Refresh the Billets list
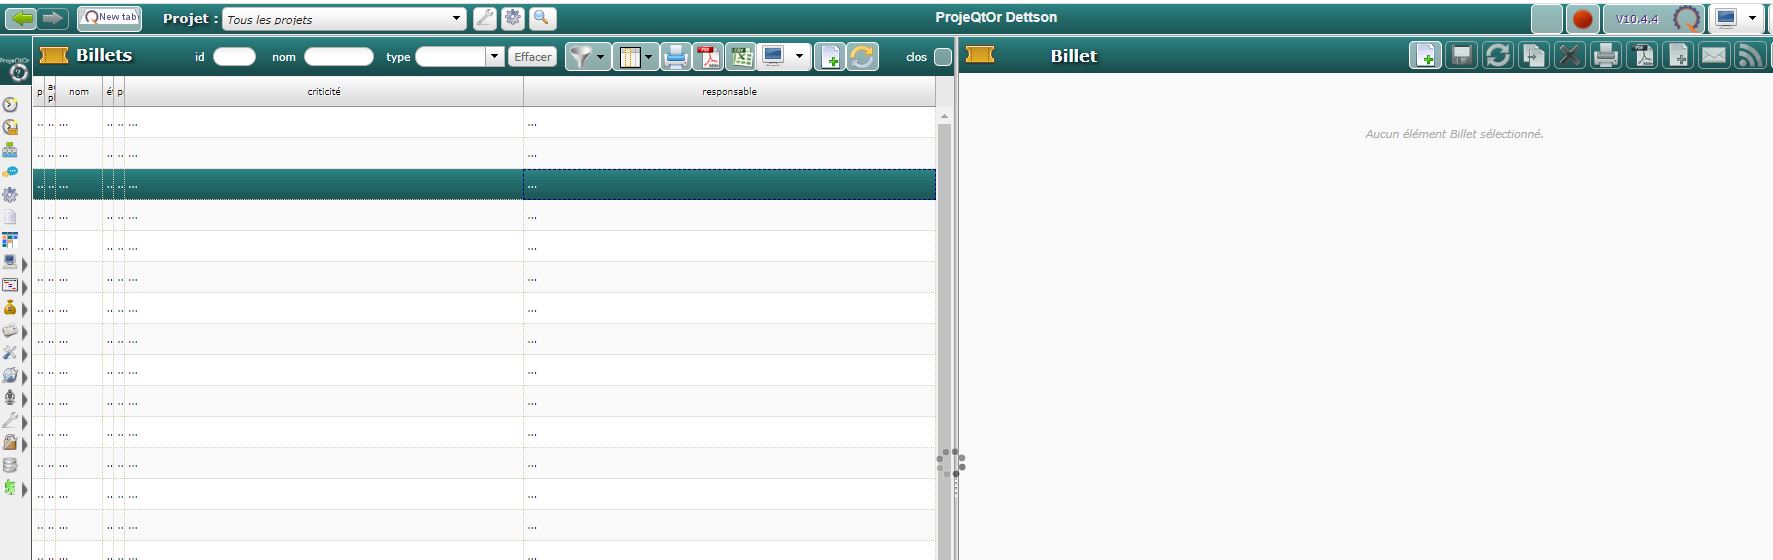 click(x=862, y=57)
